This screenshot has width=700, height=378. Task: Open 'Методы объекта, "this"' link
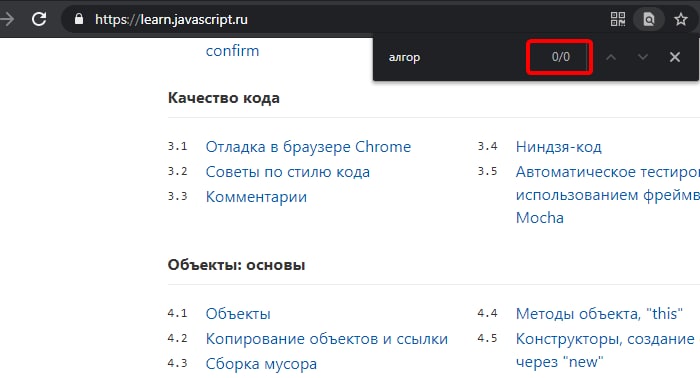(x=599, y=314)
